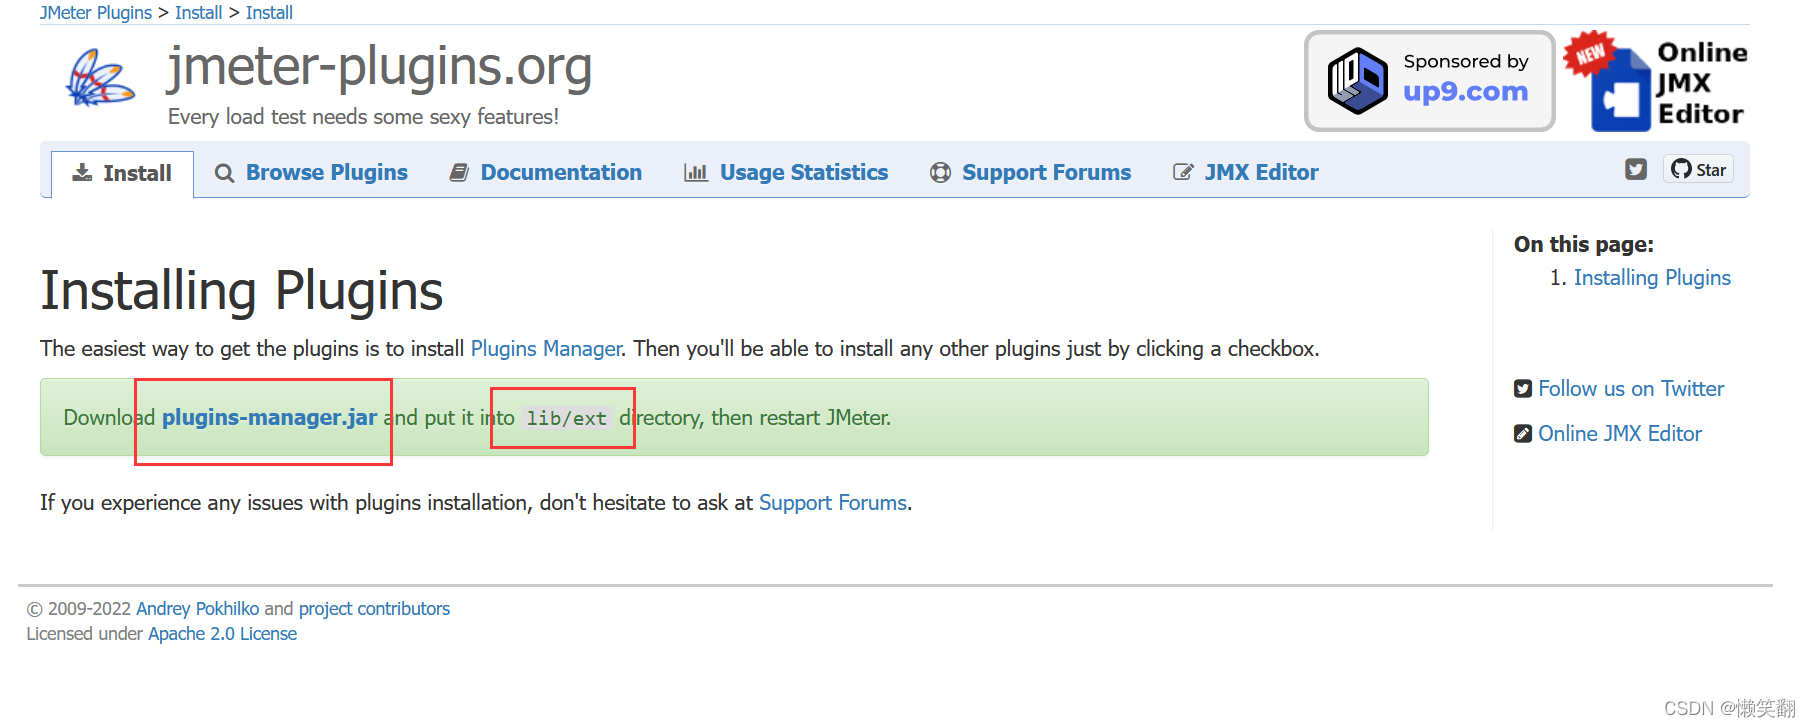This screenshot has height=727, width=1810.
Task: Click the Twitter icon in navigation bar
Action: pyautogui.click(x=1636, y=169)
